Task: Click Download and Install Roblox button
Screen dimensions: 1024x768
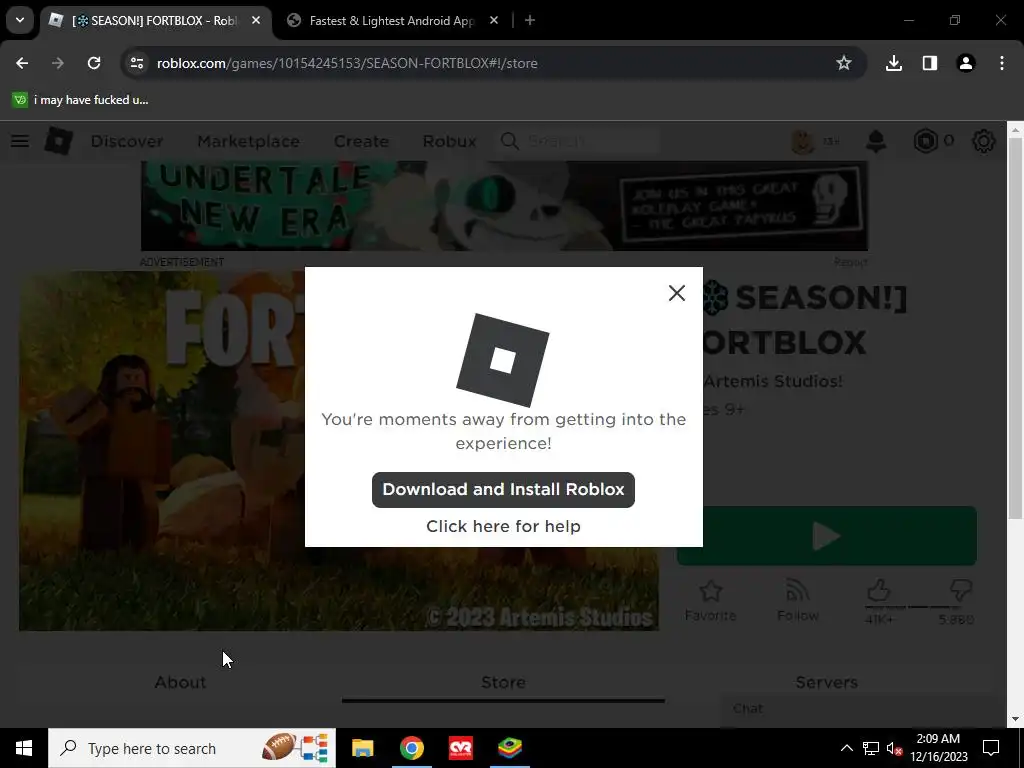Action: (503, 489)
